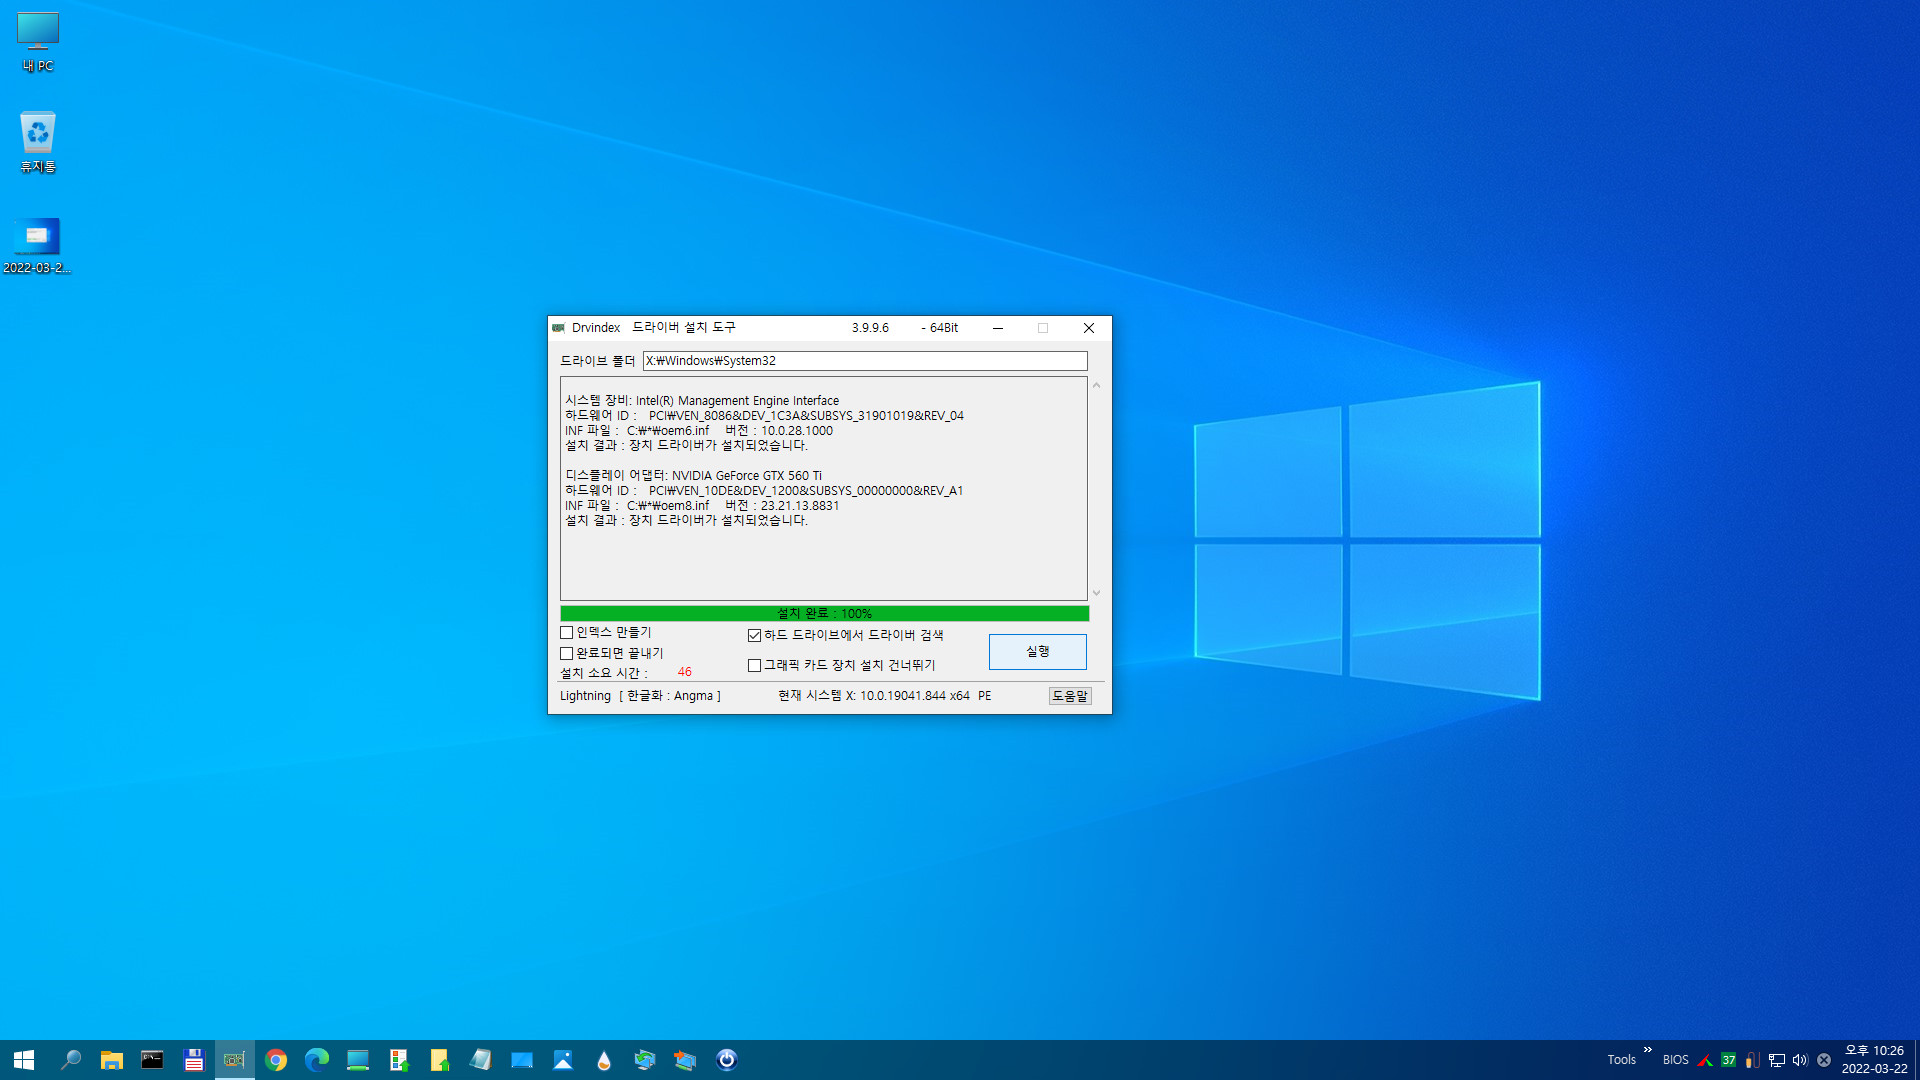The width and height of the screenshot is (1920, 1080).
Task: Click the 현재 시스템 10.0.19041.844 status text
Action: [x=885, y=696]
